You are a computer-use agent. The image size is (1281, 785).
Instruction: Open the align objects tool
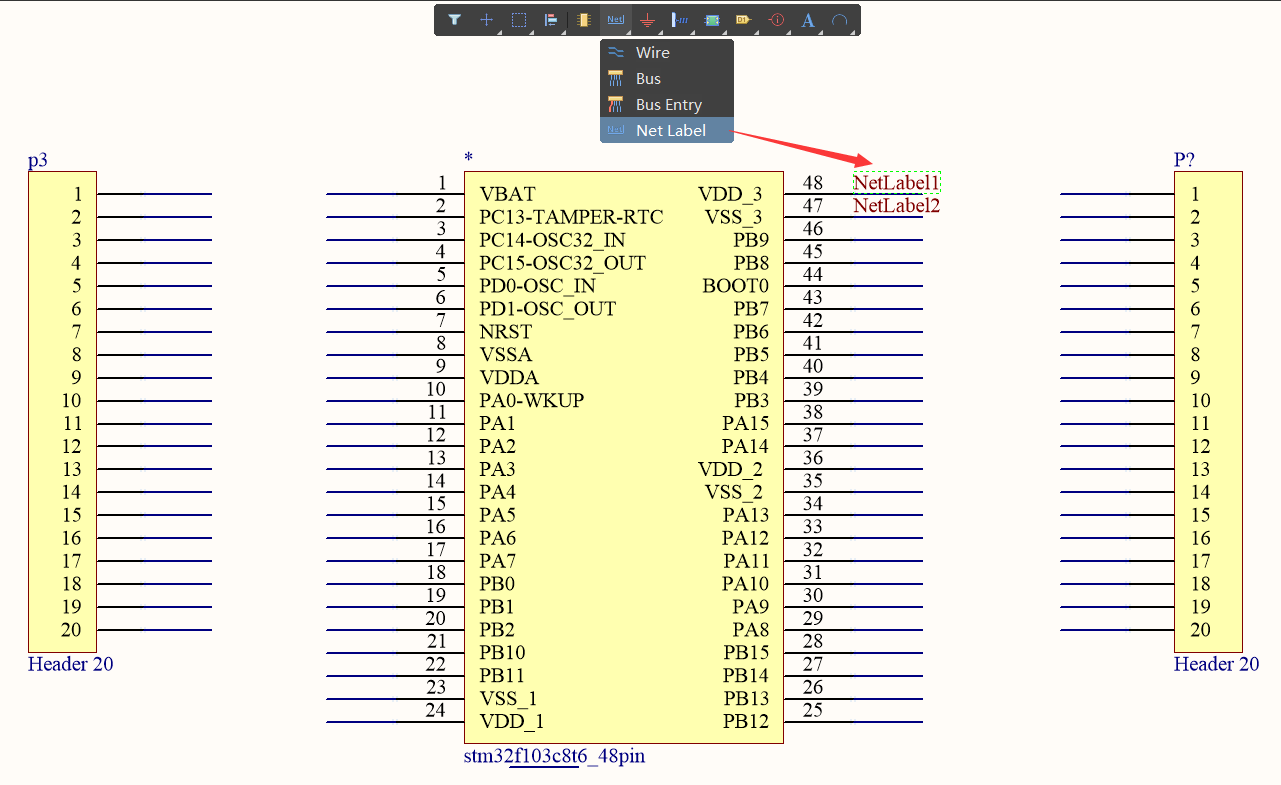click(x=551, y=20)
